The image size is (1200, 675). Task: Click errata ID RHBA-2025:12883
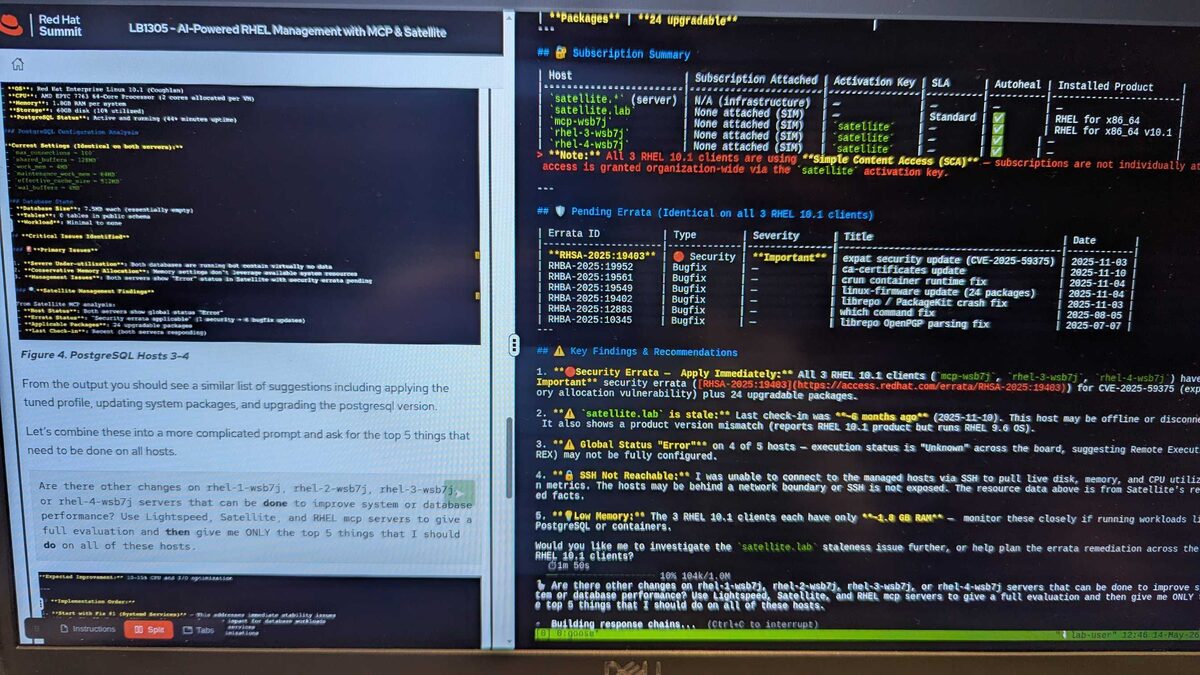pyautogui.click(x=590, y=311)
